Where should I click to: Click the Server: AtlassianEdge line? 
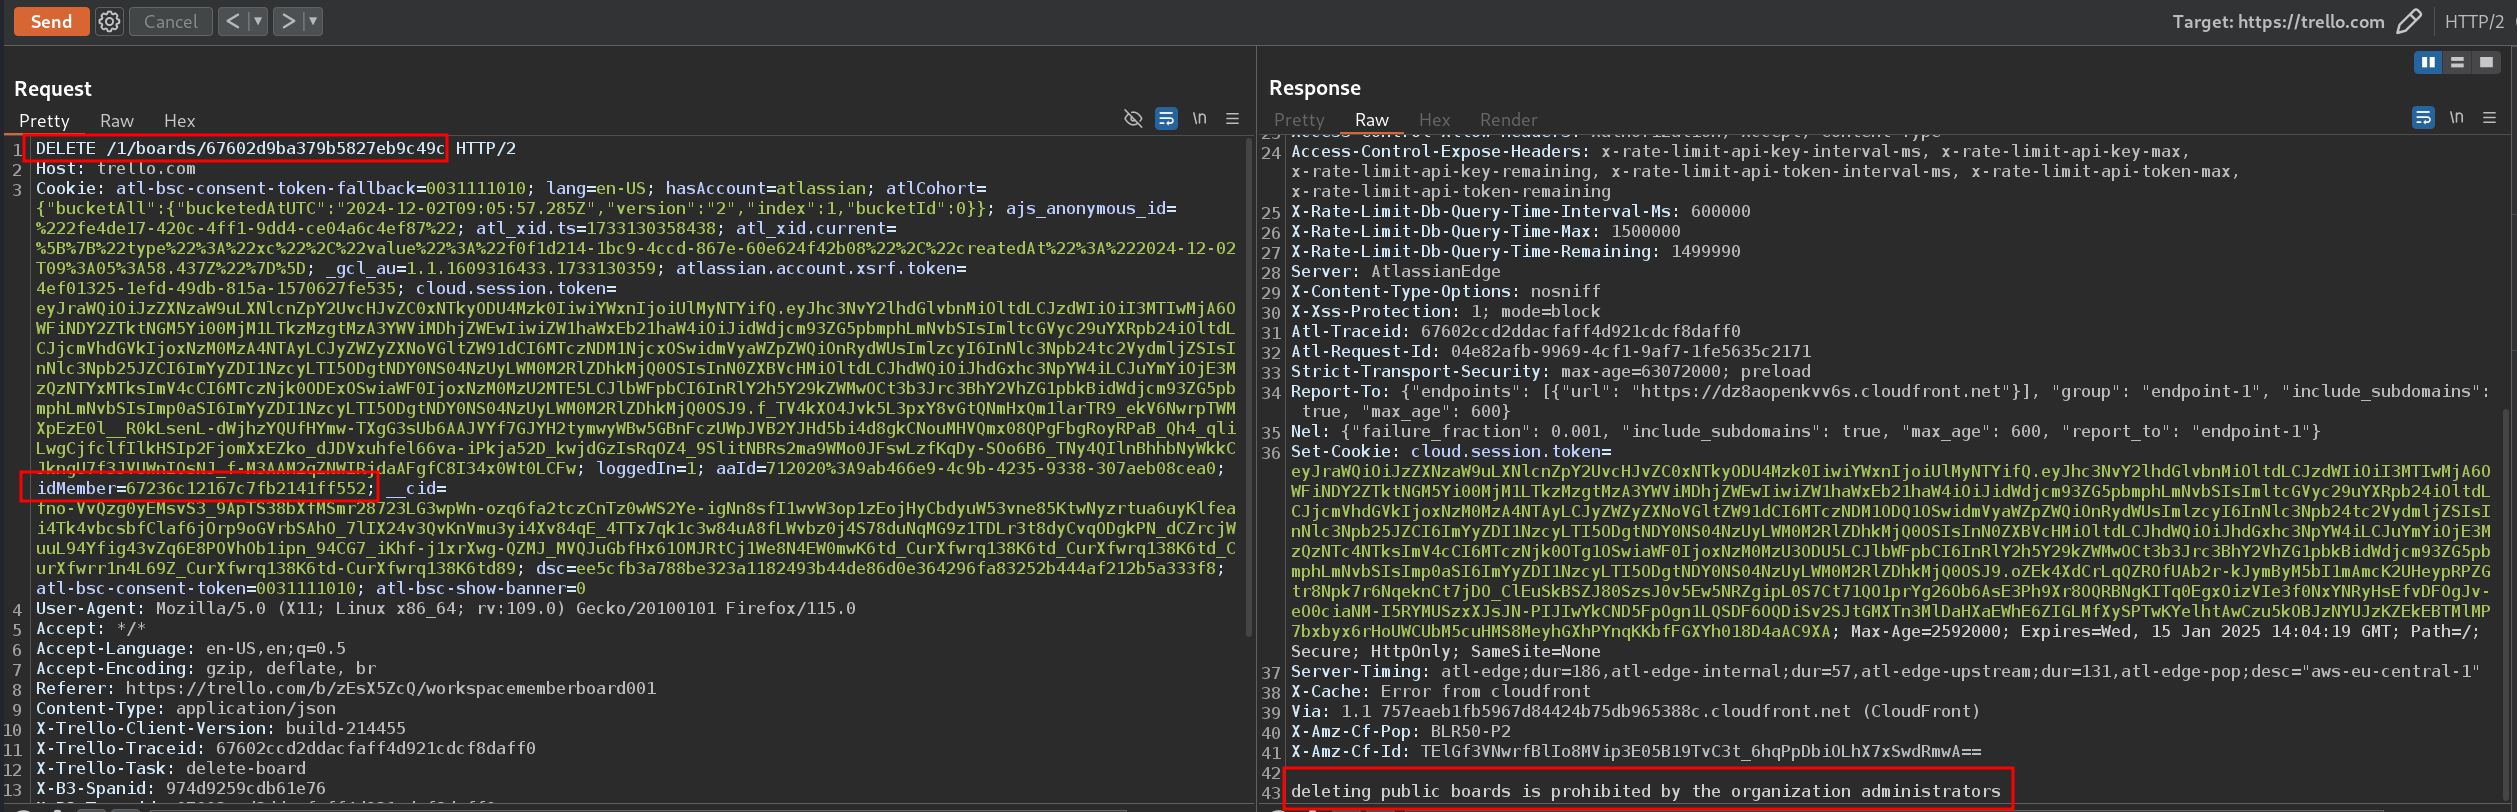[1396, 272]
